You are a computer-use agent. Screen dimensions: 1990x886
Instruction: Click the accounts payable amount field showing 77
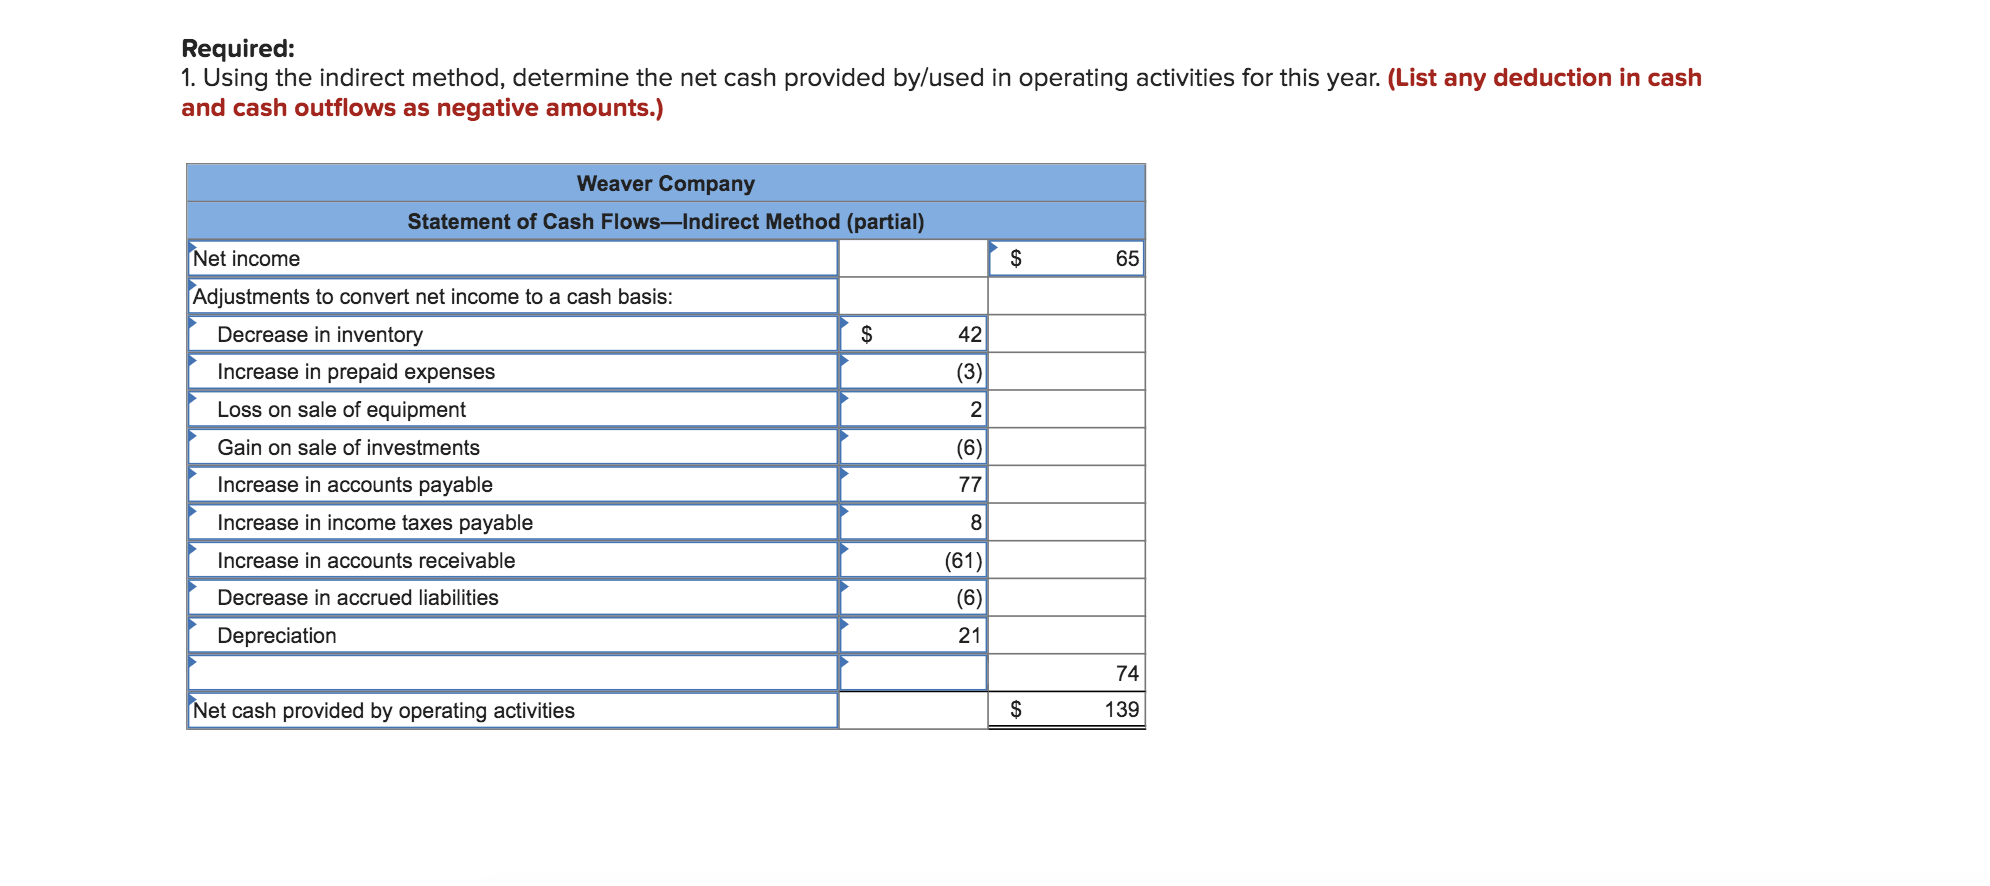pos(913,484)
